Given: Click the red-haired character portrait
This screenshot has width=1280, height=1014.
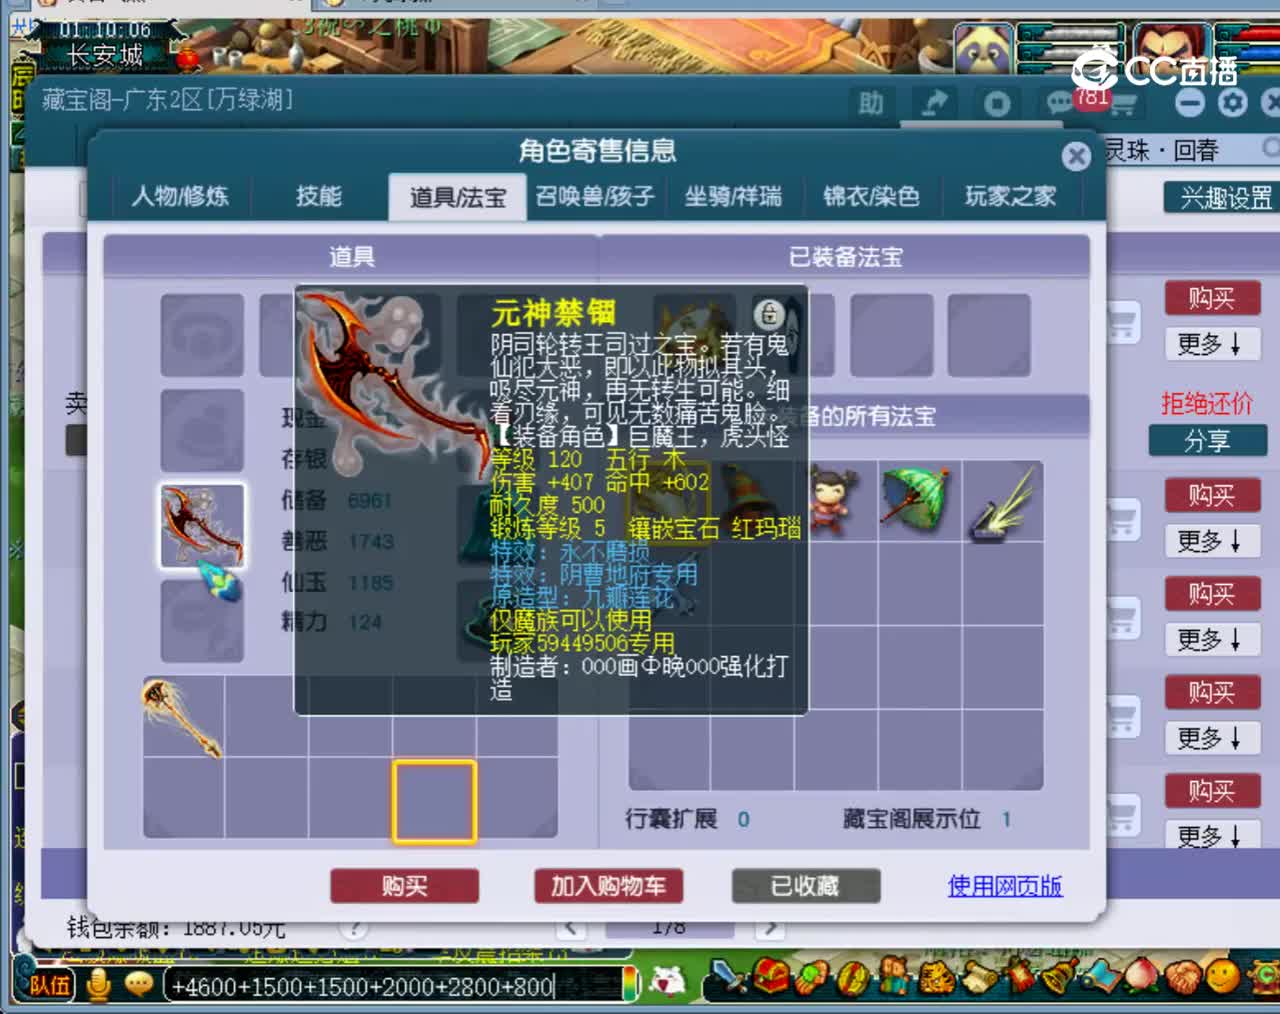Looking at the screenshot, I should (x=1172, y=47).
